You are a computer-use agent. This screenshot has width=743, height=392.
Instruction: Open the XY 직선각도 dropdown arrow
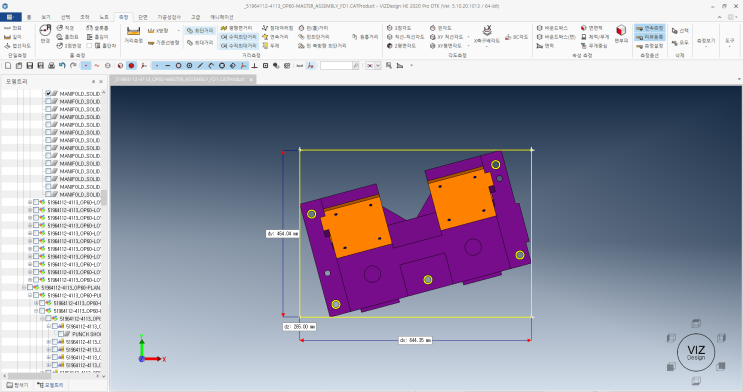[469, 37]
